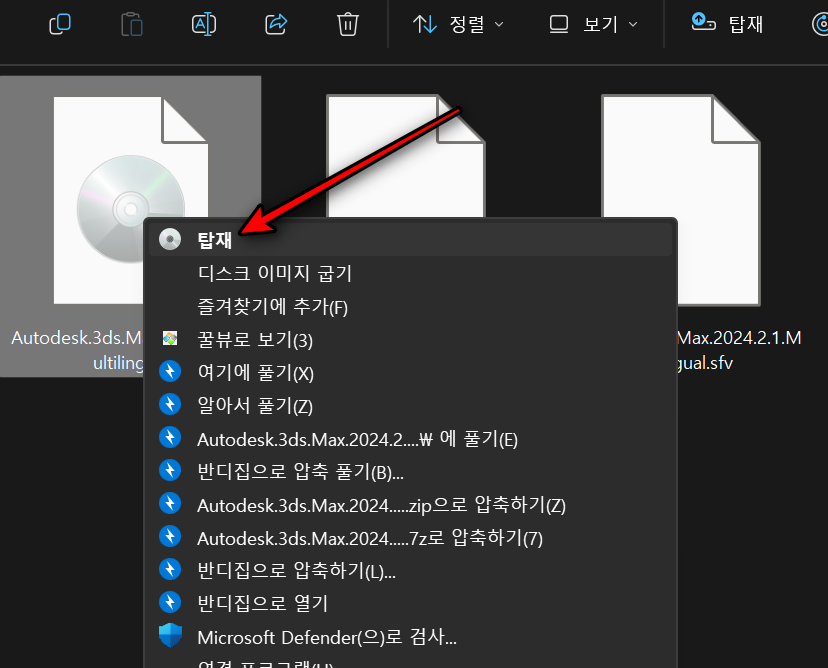Click the Bandizip icon beside the 에 풀기(E) entry
Screen dimensions: 828x668
tap(170, 437)
